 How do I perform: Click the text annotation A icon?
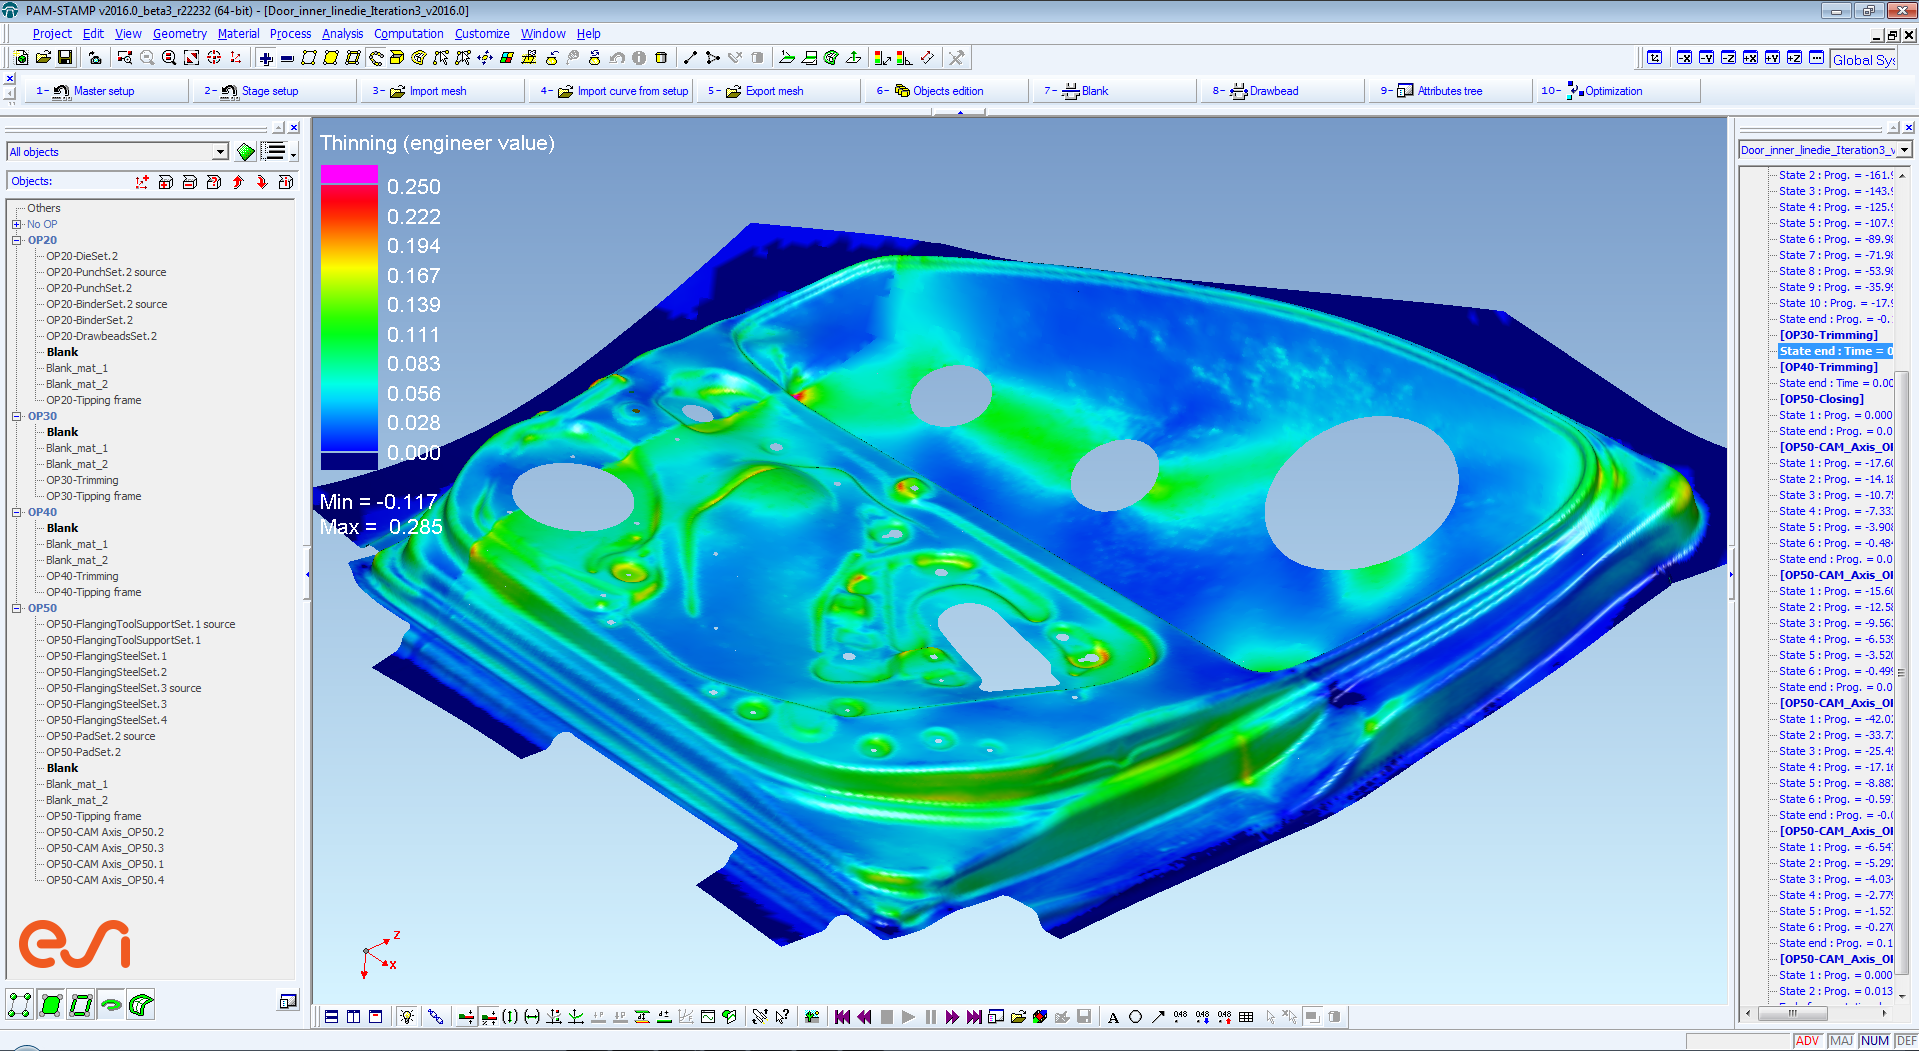pos(1113,1017)
